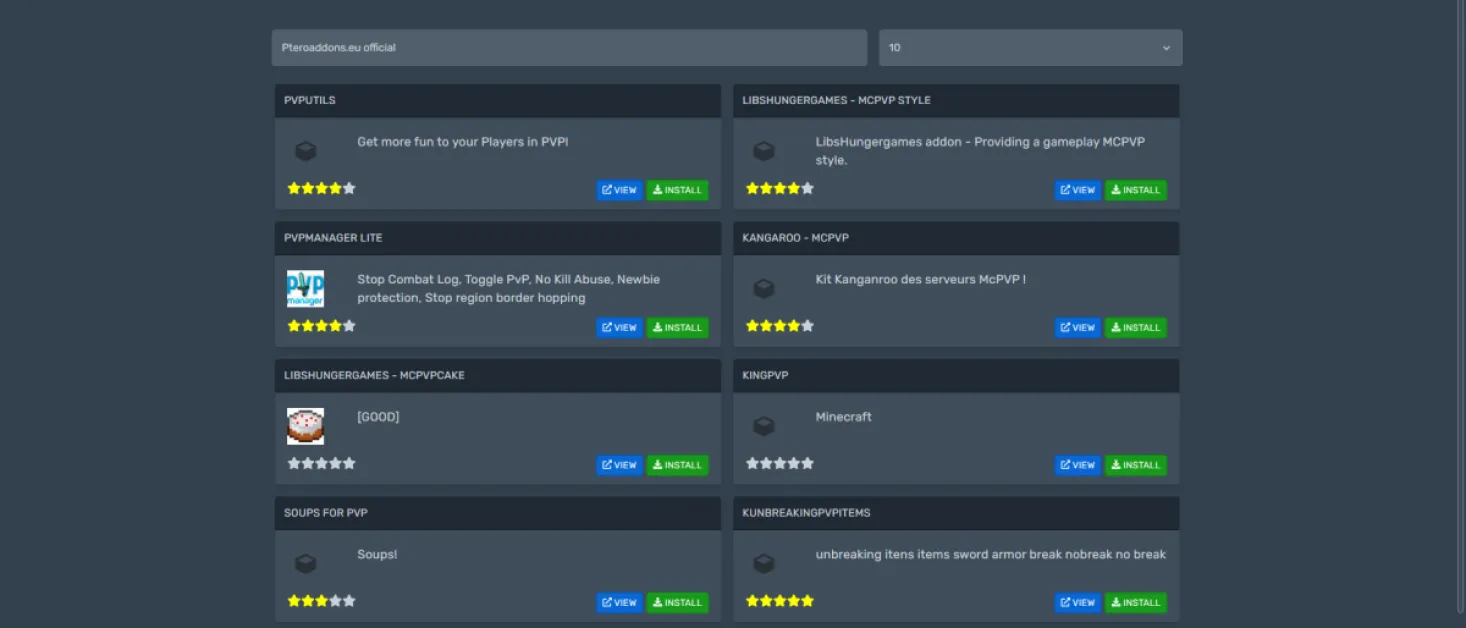1466x628 pixels.
Task: Click the 'Minecraft' description under KINGPVP
Action: [x=843, y=417]
